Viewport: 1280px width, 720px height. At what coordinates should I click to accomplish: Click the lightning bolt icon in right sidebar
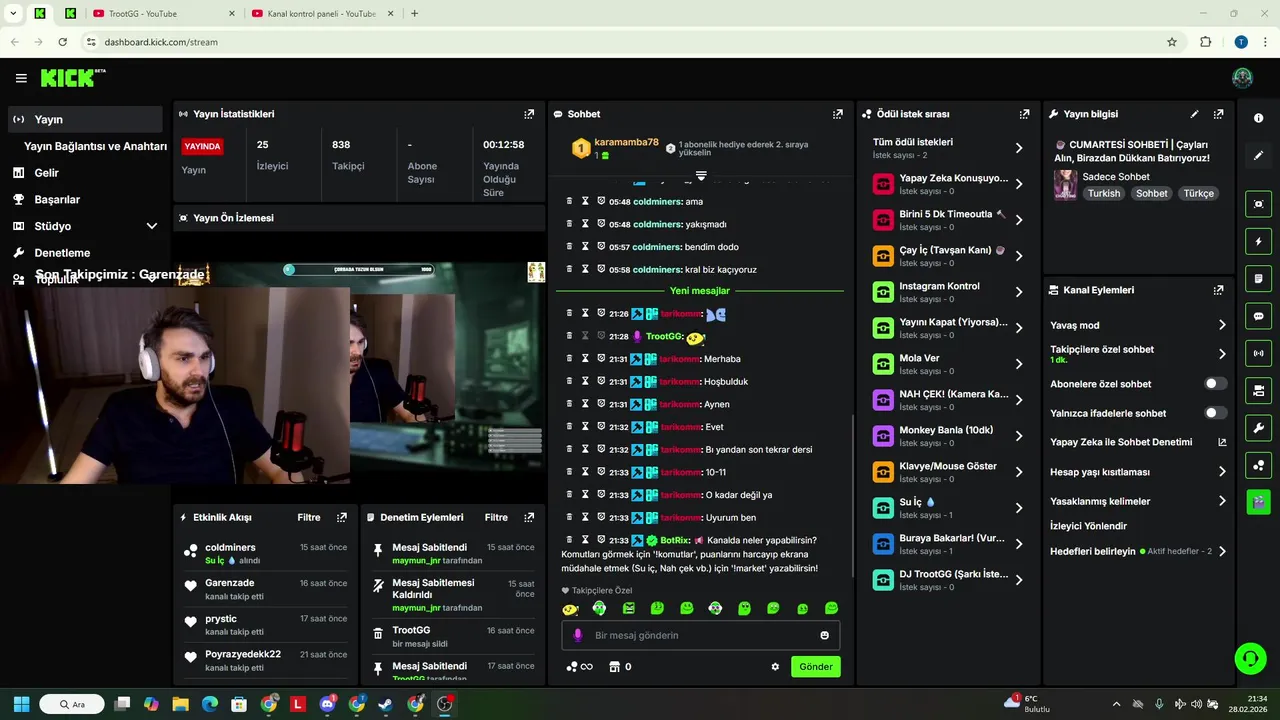click(1258, 241)
